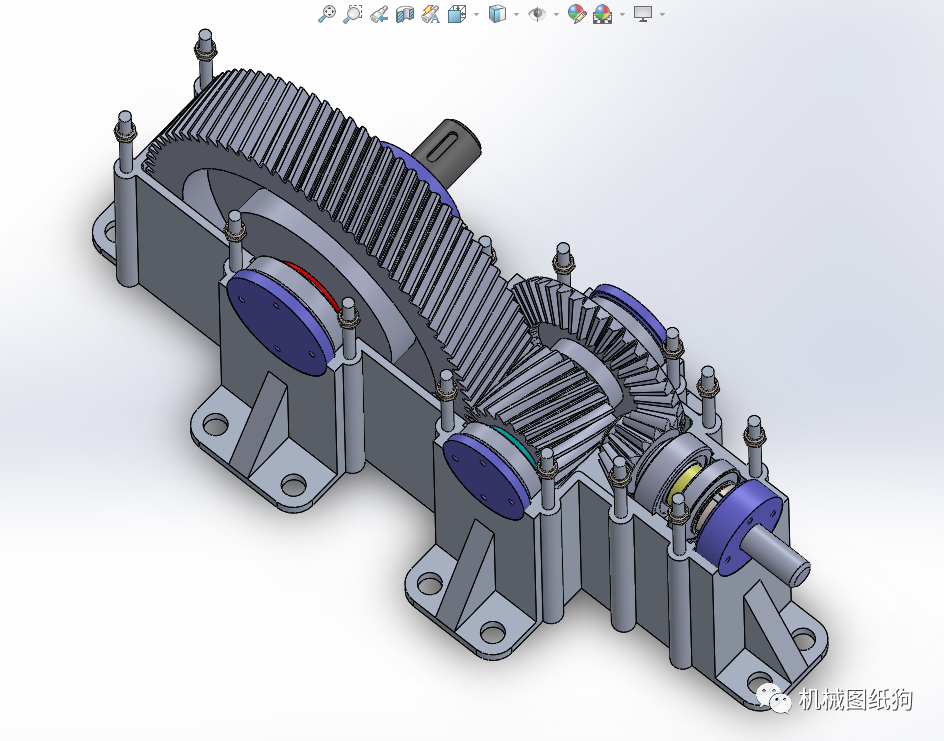Image resolution: width=944 pixels, height=741 pixels.
Task: Select the Zoom to Area tool
Action: tap(352, 14)
